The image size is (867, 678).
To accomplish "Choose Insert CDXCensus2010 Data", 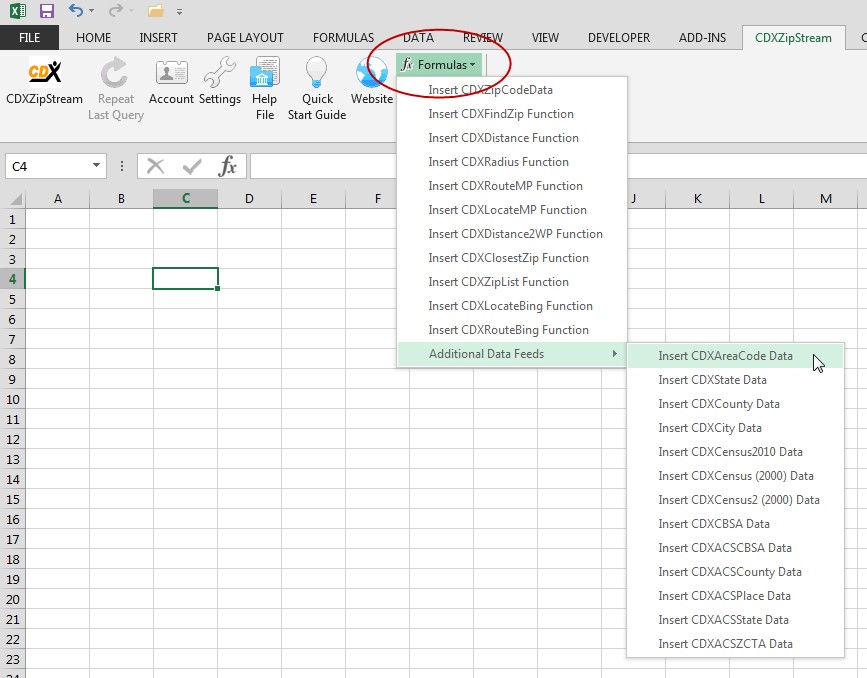I will tap(735, 452).
